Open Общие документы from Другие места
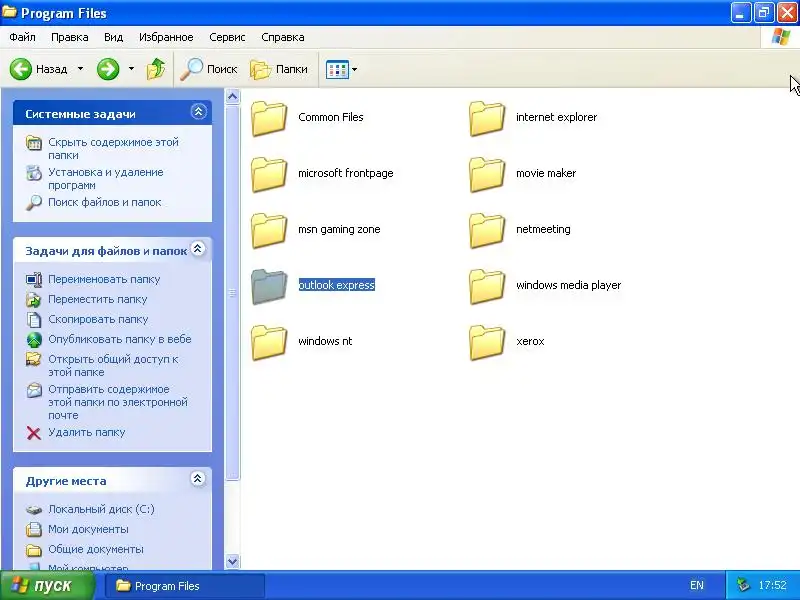The width and height of the screenshot is (800, 600). click(96, 549)
